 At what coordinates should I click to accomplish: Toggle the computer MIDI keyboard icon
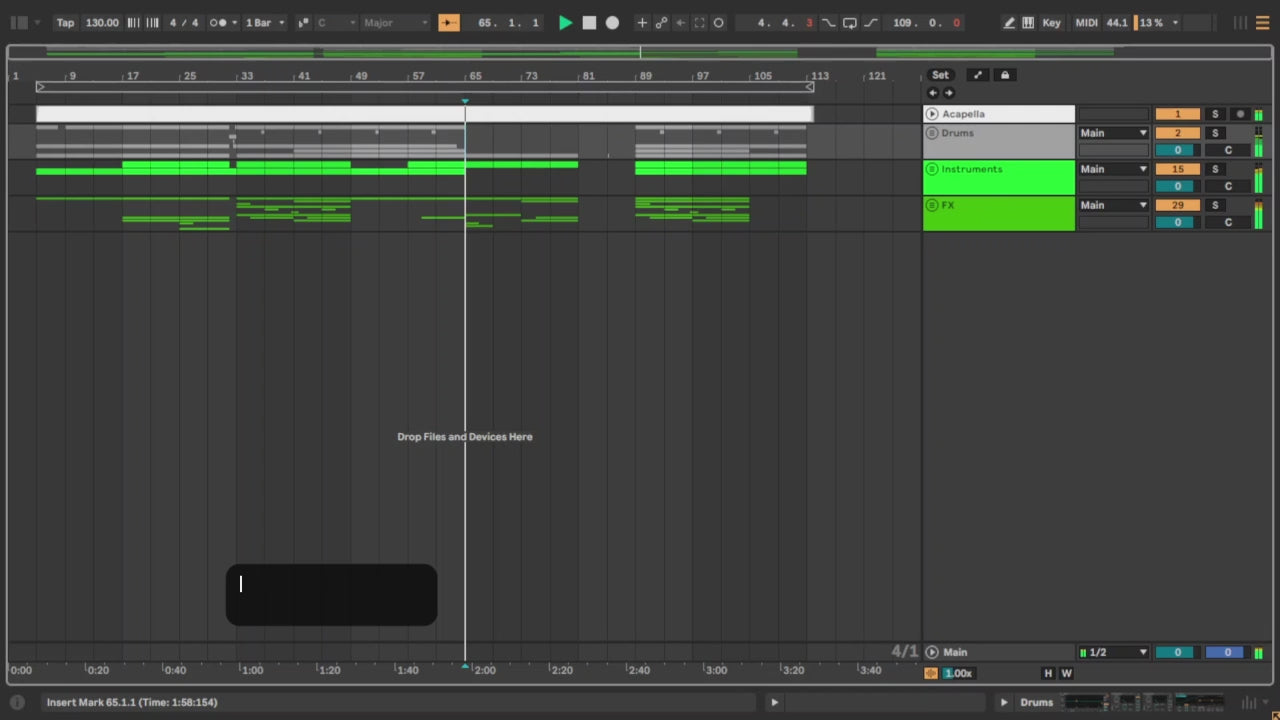[1028, 23]
